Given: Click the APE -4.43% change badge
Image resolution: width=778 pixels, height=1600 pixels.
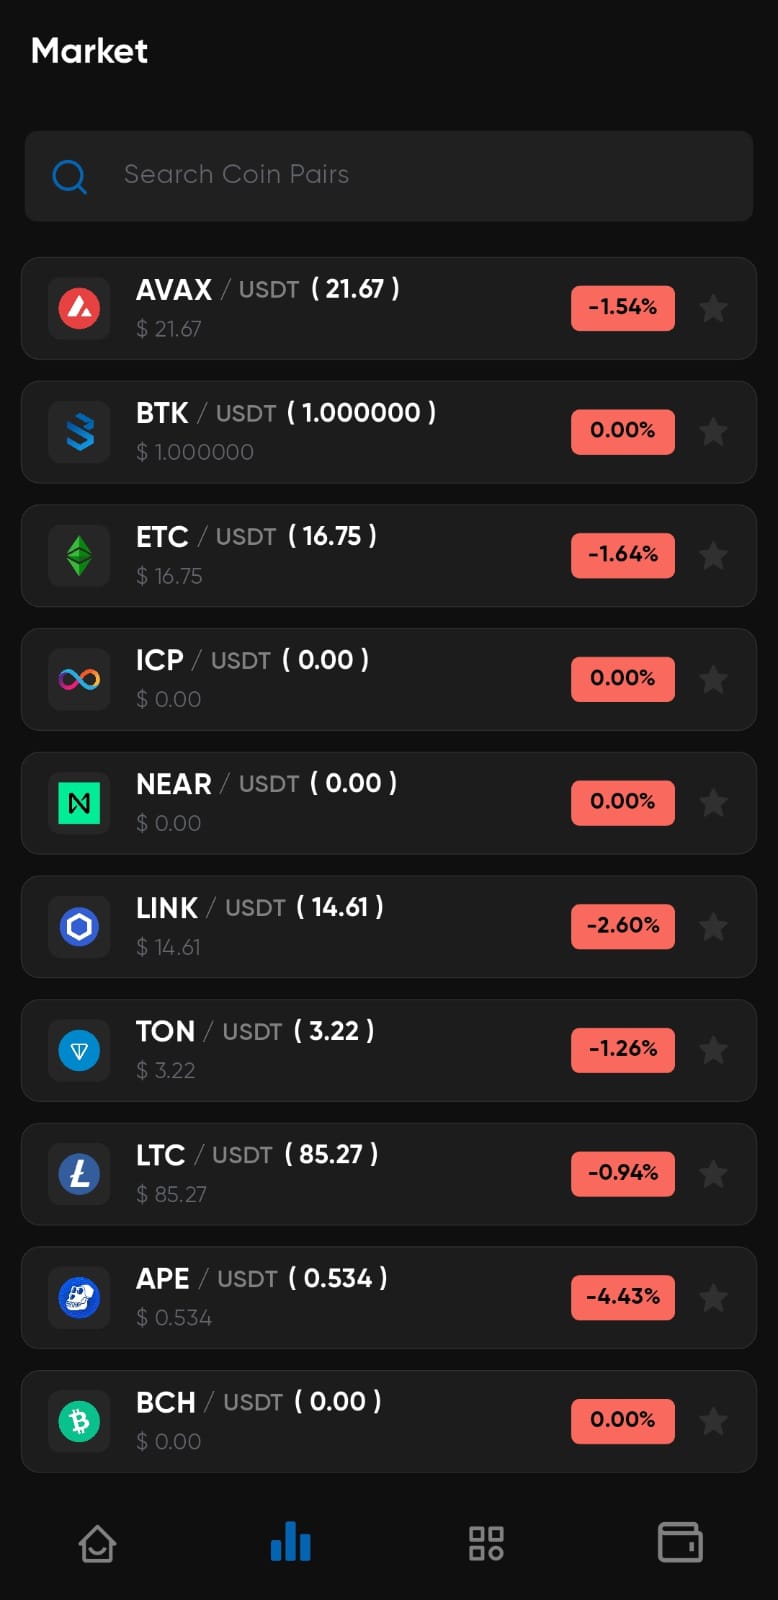Looking at the screenshot, I should pyautogui.click(x=622, y=1297).
